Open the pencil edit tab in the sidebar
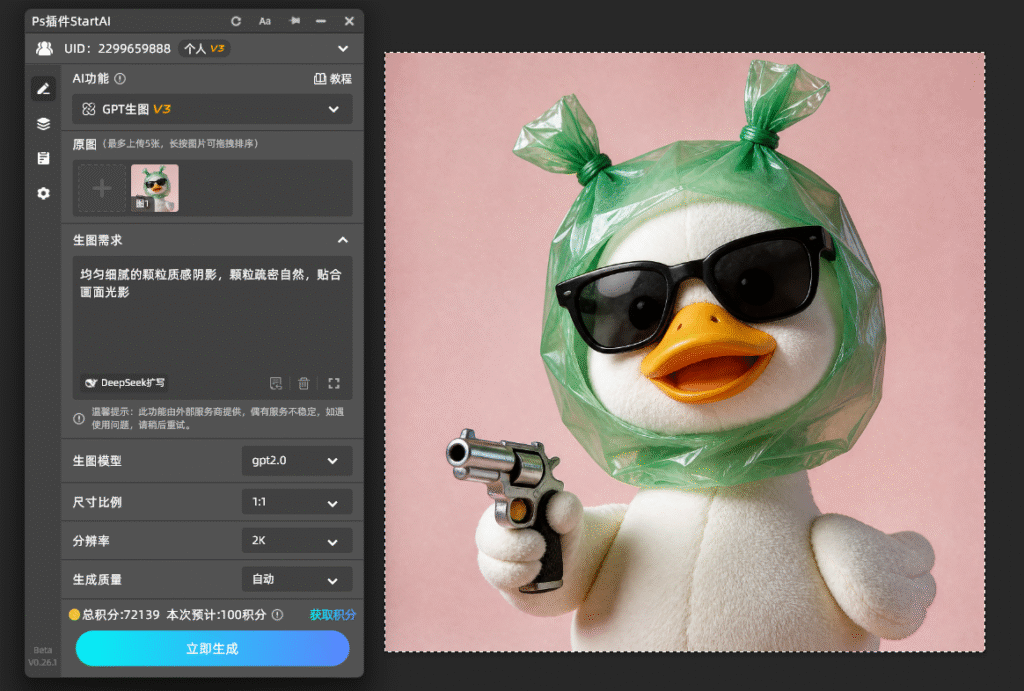This screenshot has width=1024, height=691. pos(43,88)
